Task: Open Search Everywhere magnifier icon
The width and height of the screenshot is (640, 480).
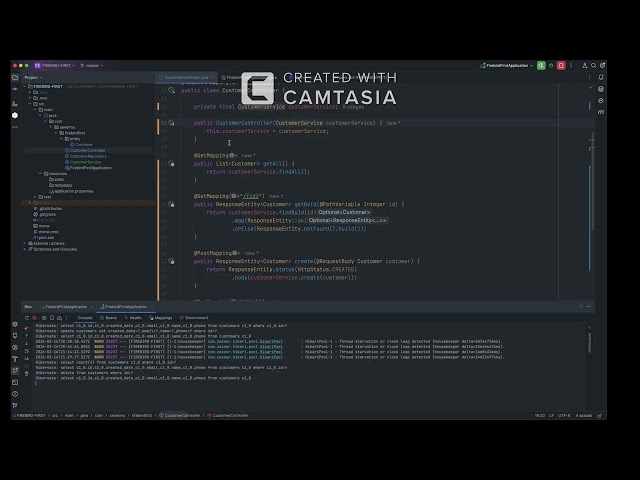Action: coord(593,65)
